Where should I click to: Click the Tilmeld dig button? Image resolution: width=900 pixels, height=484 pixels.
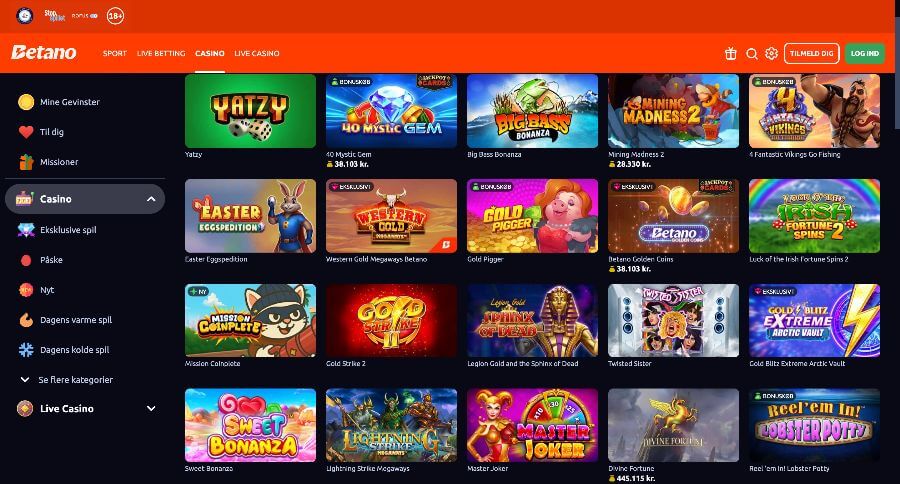(x=812, y=53)
